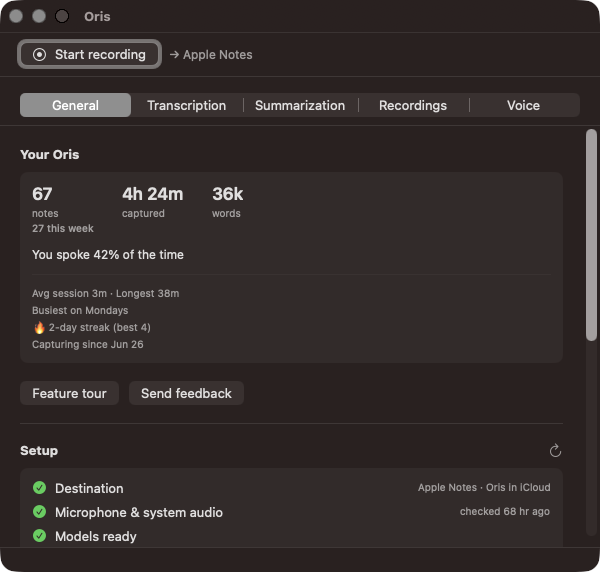
Task: Open the Voice tab
Action: [523, 105]
